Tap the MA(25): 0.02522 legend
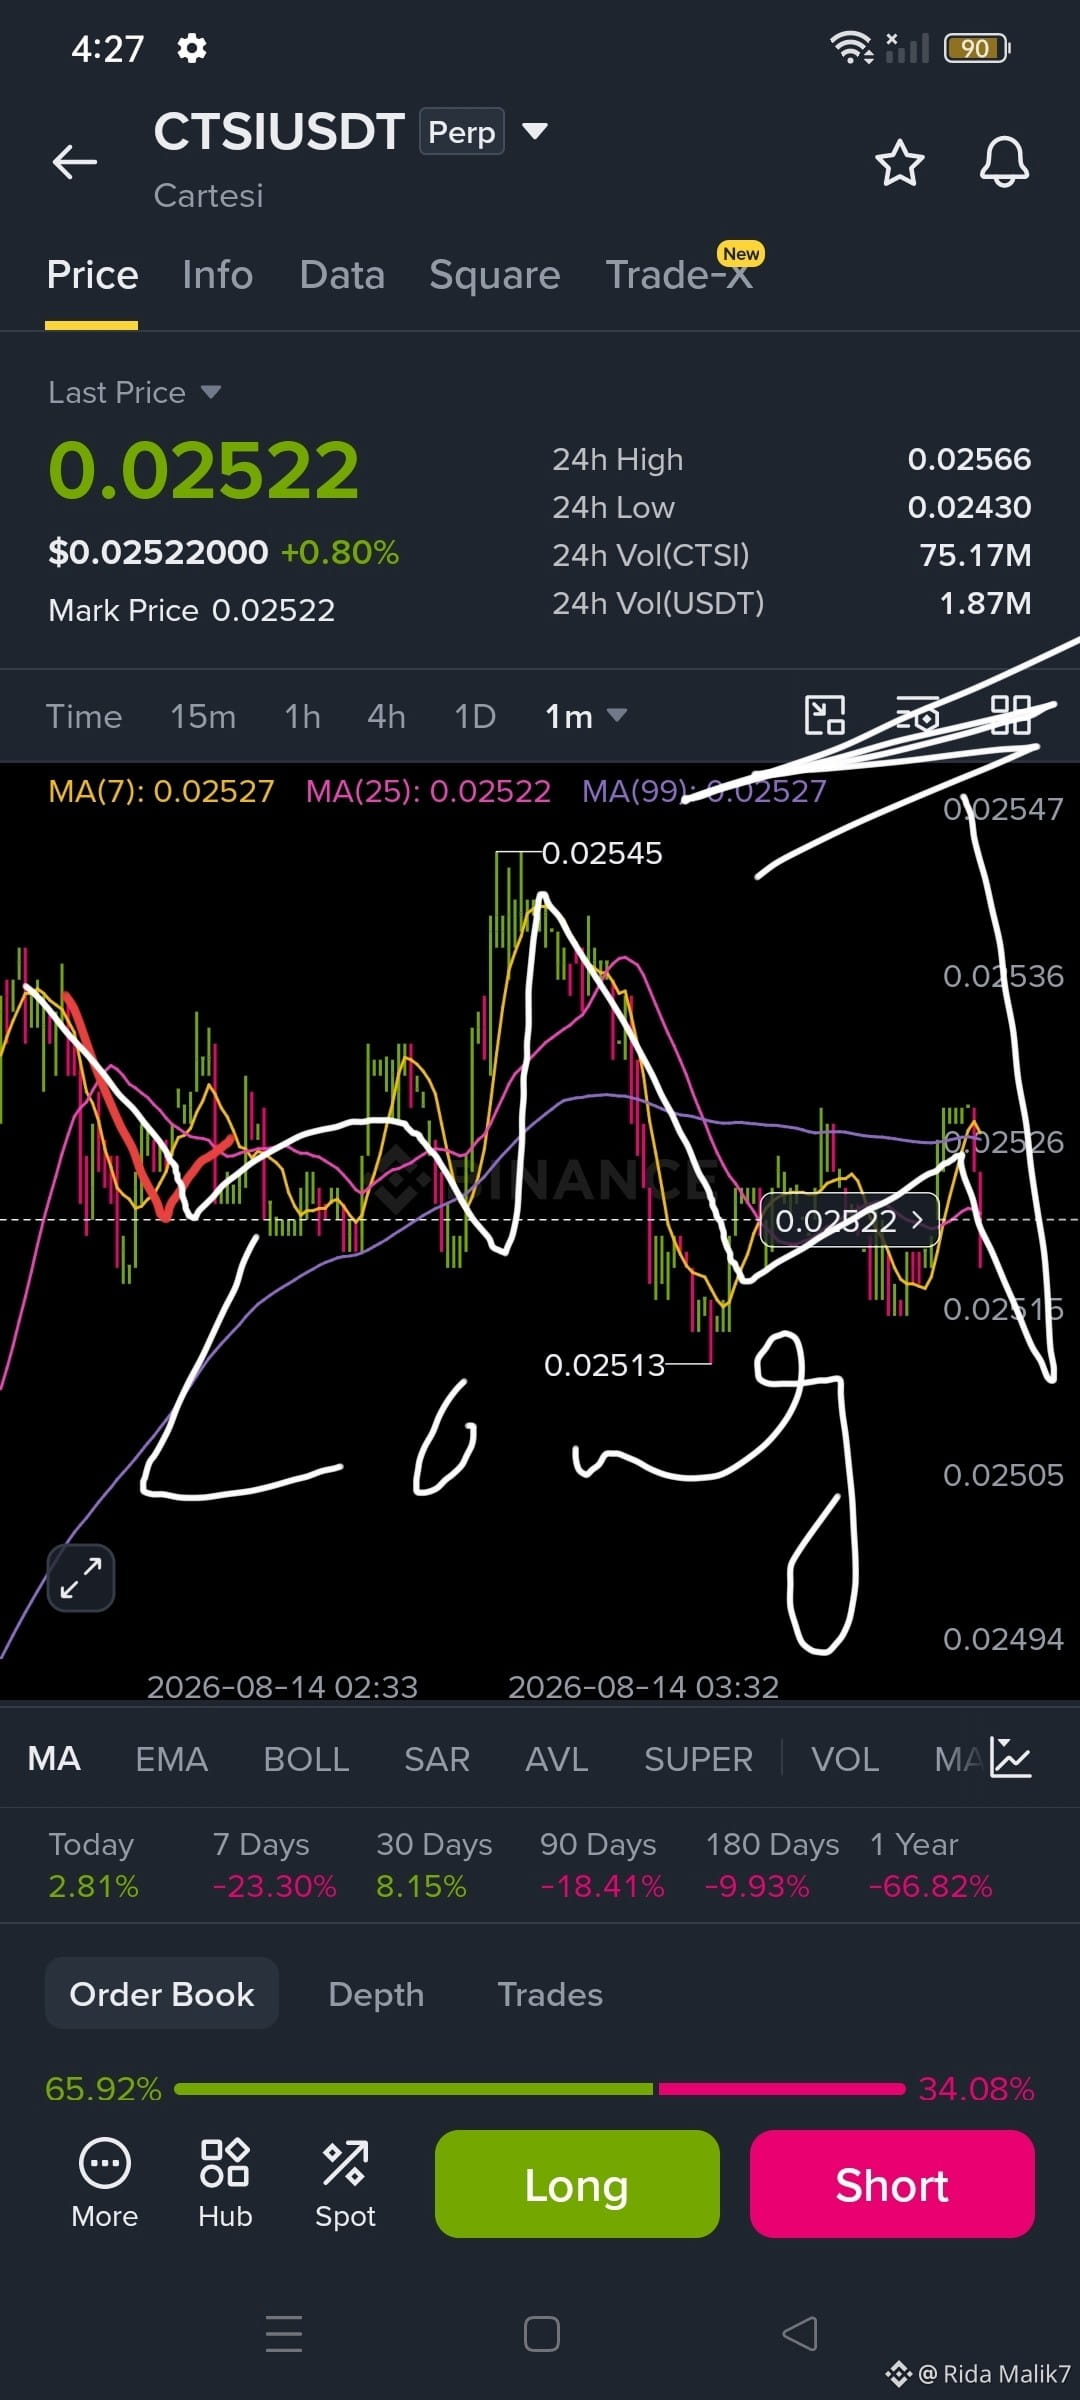 click(x=428, y=791)
